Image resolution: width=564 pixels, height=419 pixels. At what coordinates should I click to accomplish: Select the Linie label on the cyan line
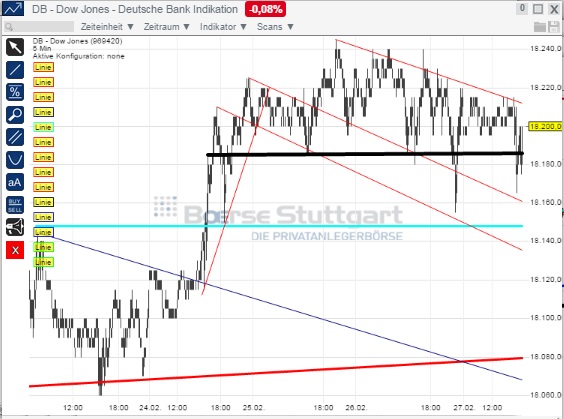pyautogui.click(x=44, y=232)
